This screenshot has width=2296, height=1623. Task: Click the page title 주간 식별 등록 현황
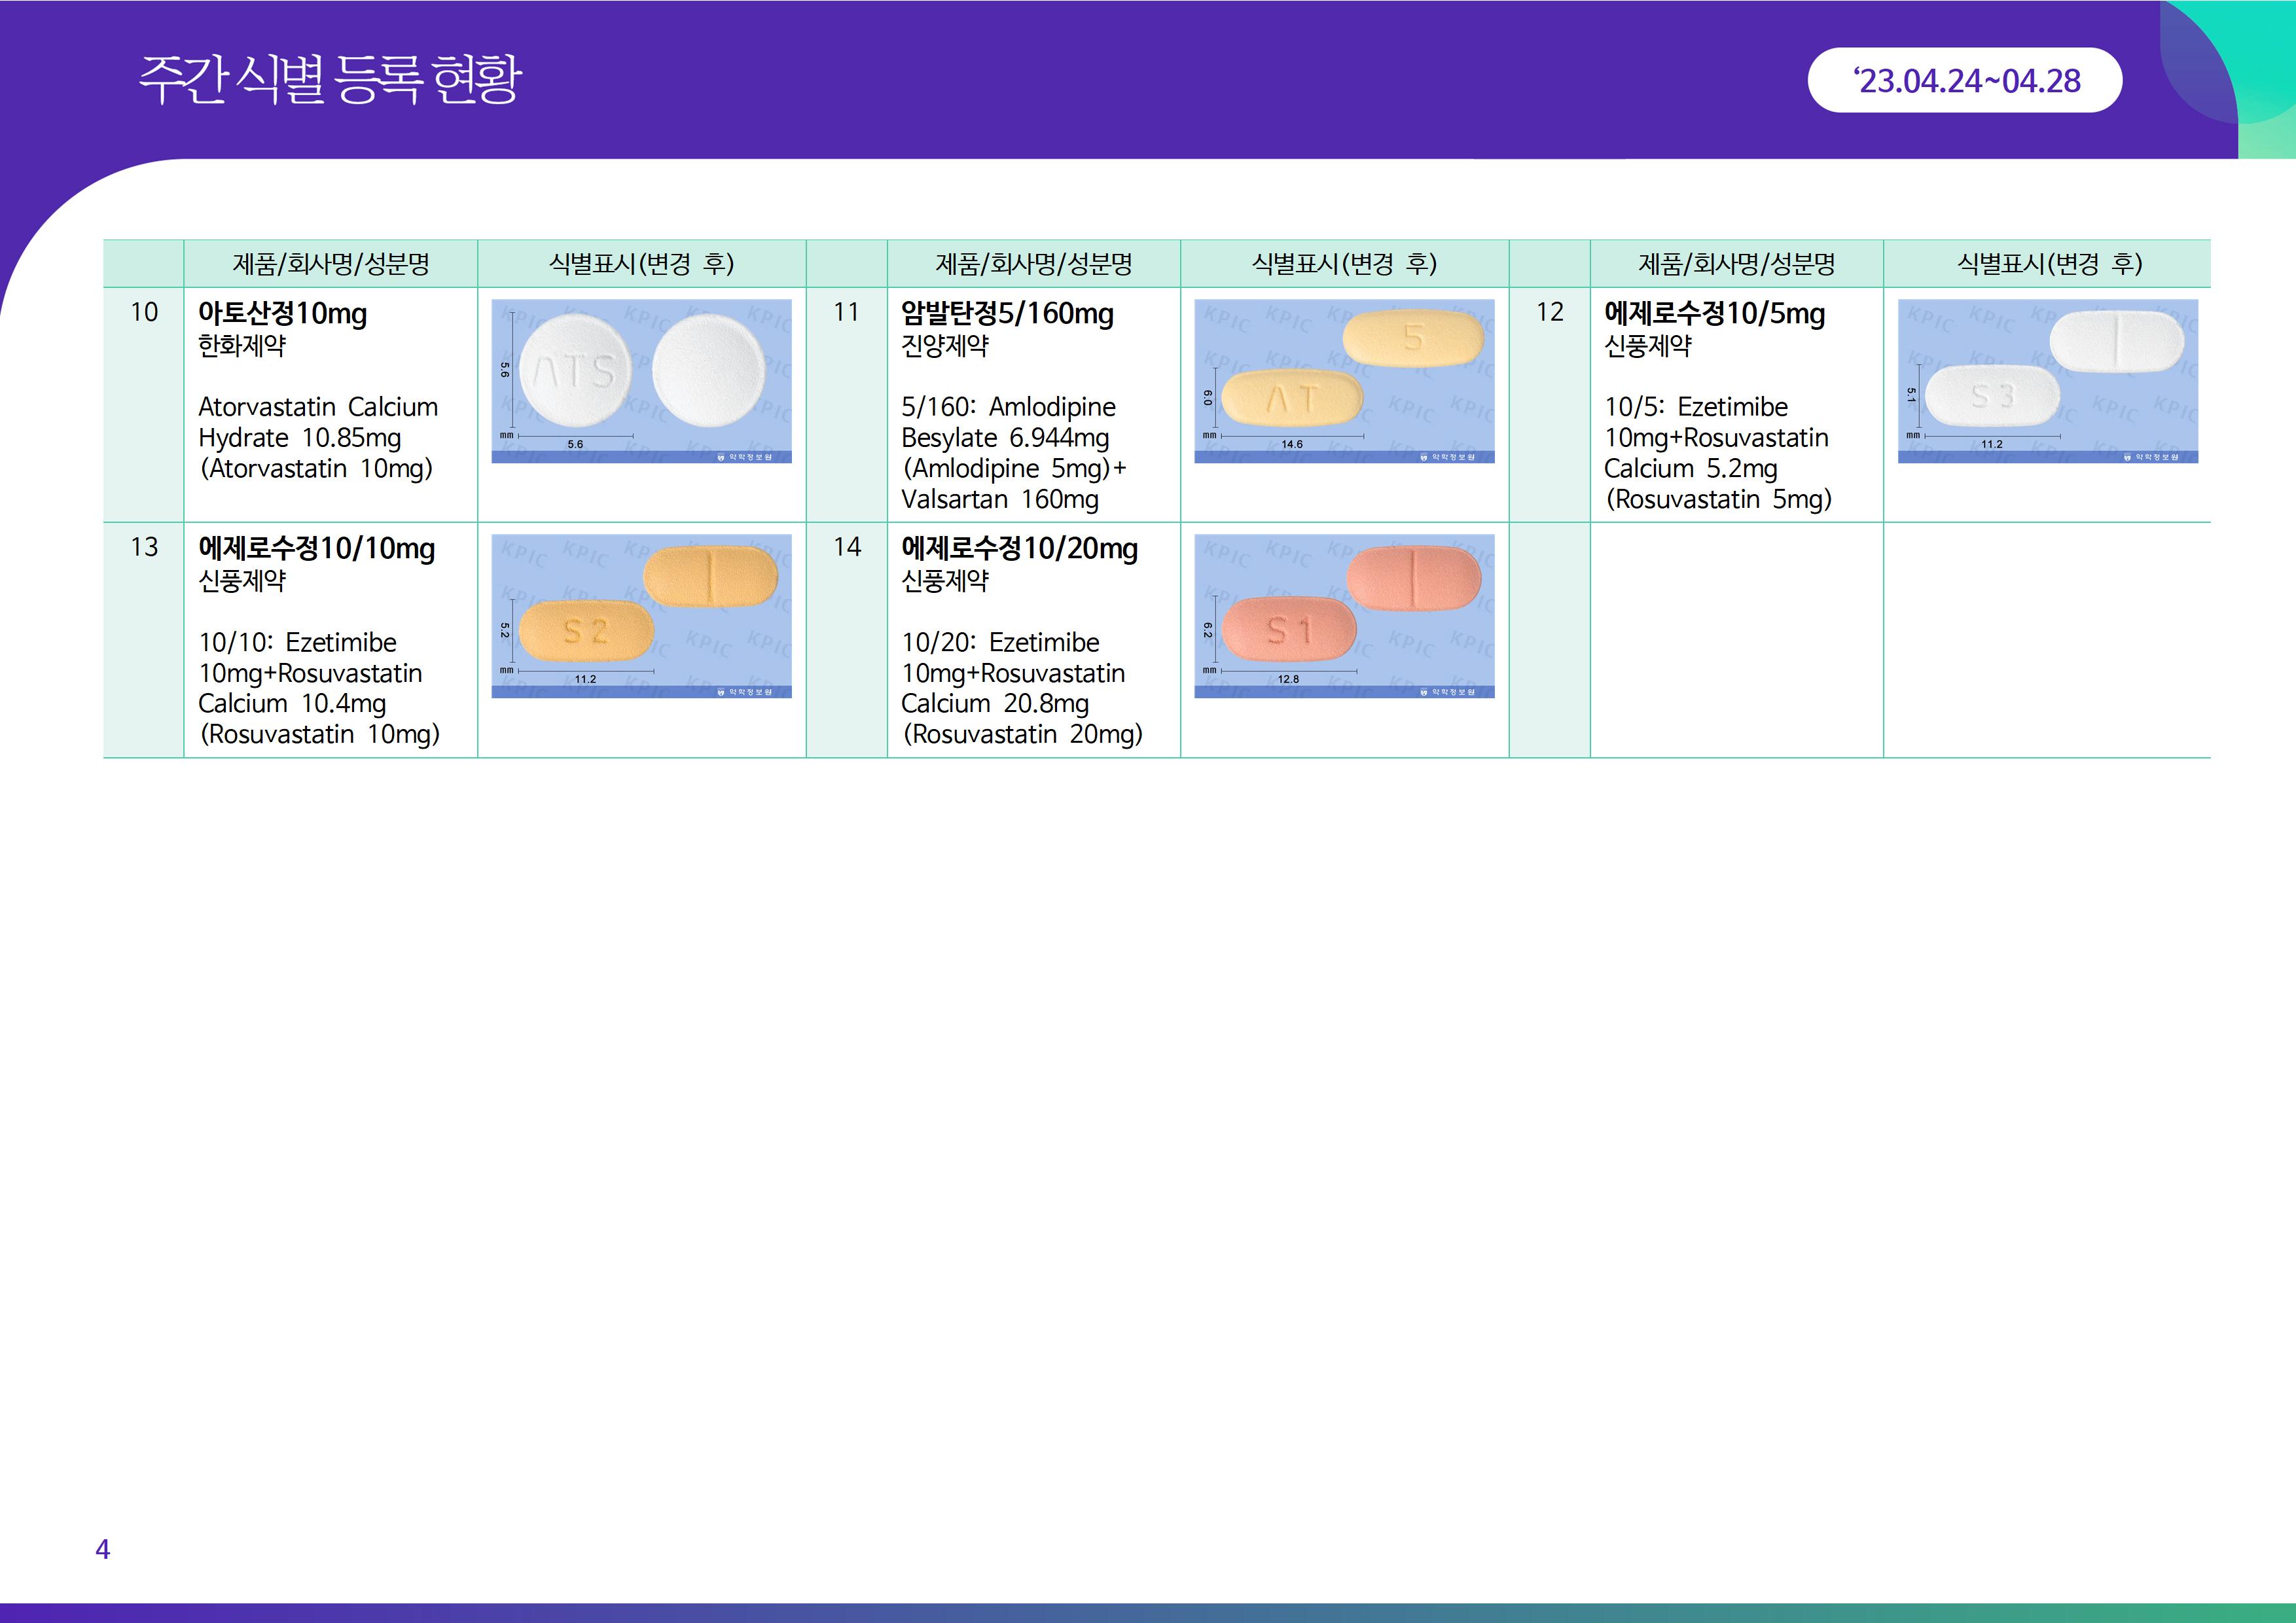330,80
